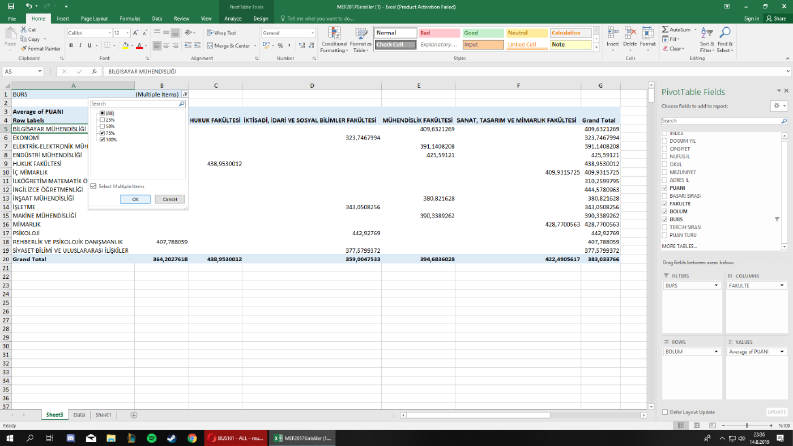Open the Name Box dropdown
Image resolution: width=793 pixels, height=446 pixels.
pyautogui.click(x=39, y=72)
